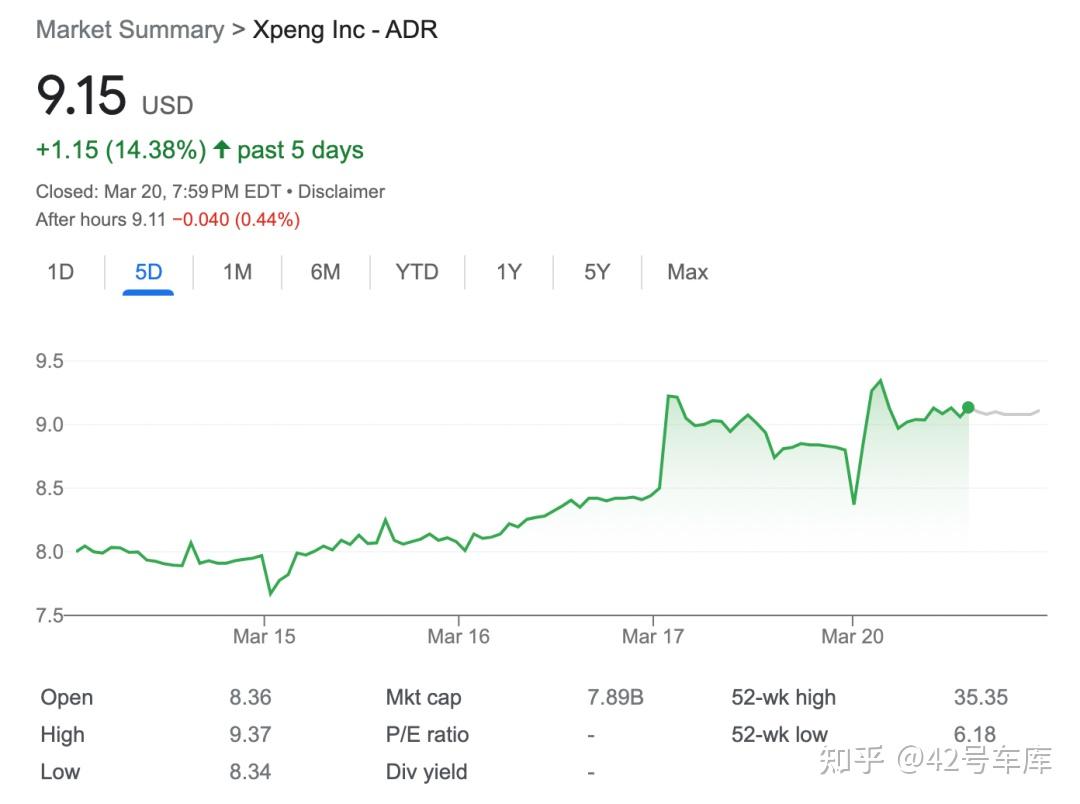Click the Mar 16 date marker
The height and width of the screenshot is (804, 1080).
(458, 636)
